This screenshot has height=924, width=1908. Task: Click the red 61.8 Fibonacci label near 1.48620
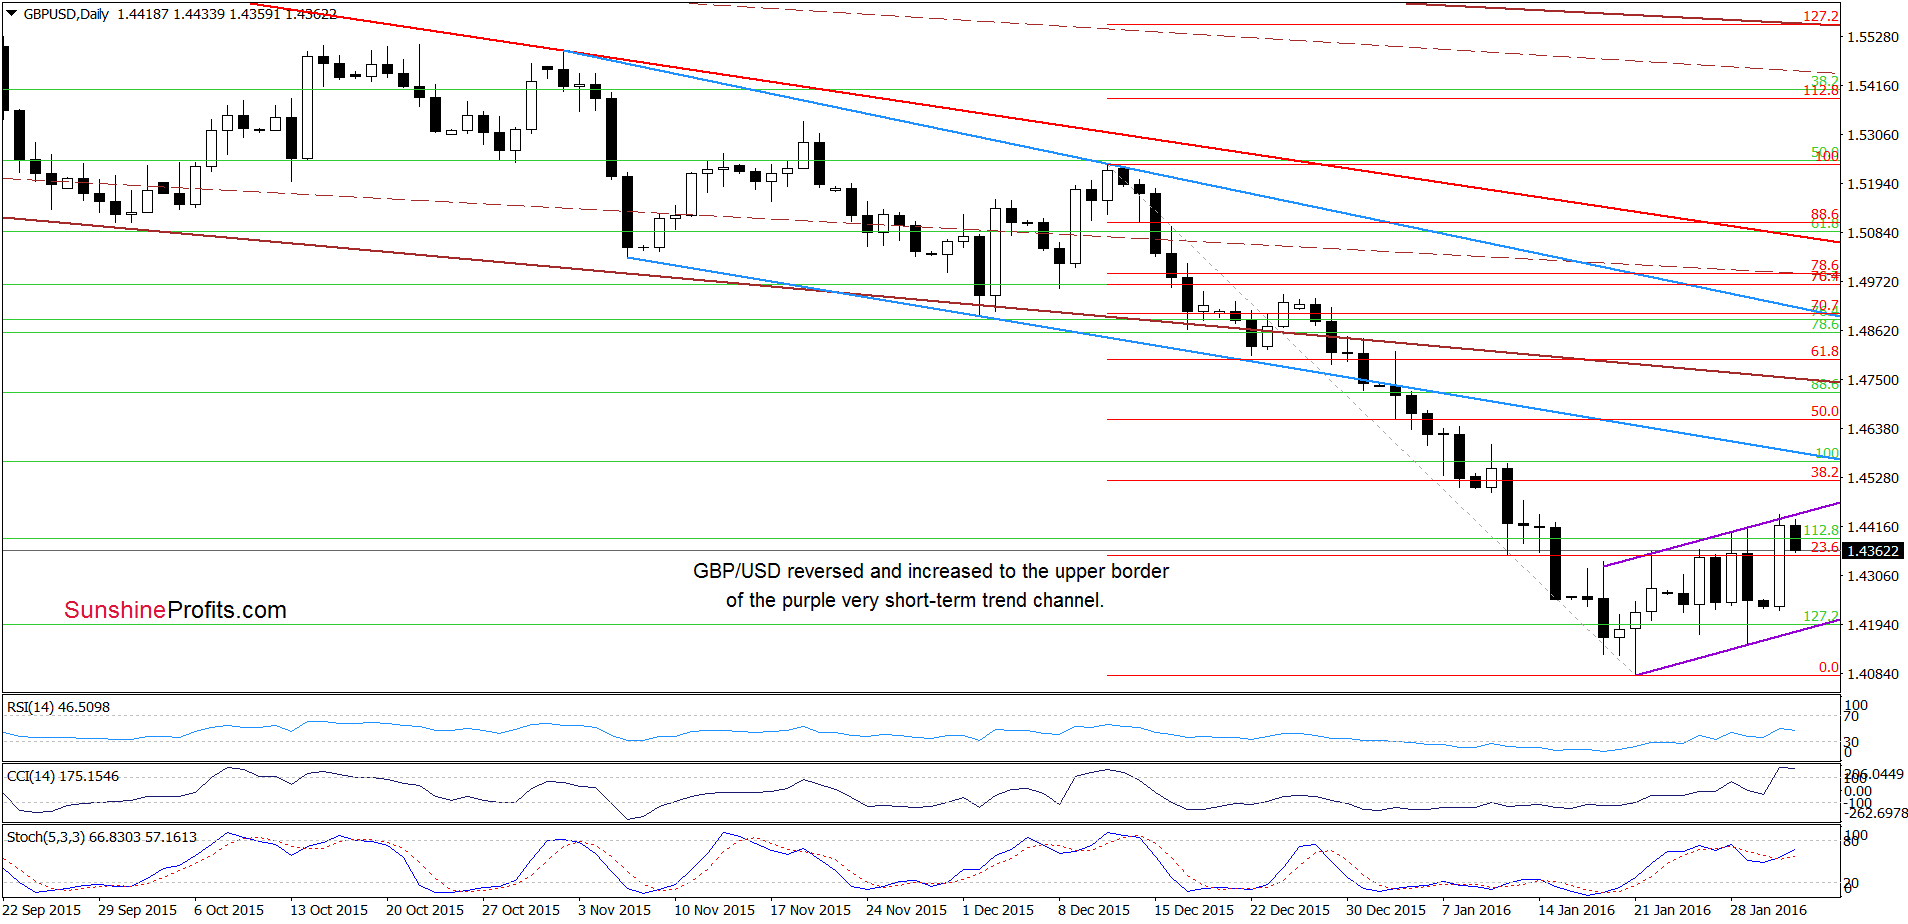pos(1824,351)
